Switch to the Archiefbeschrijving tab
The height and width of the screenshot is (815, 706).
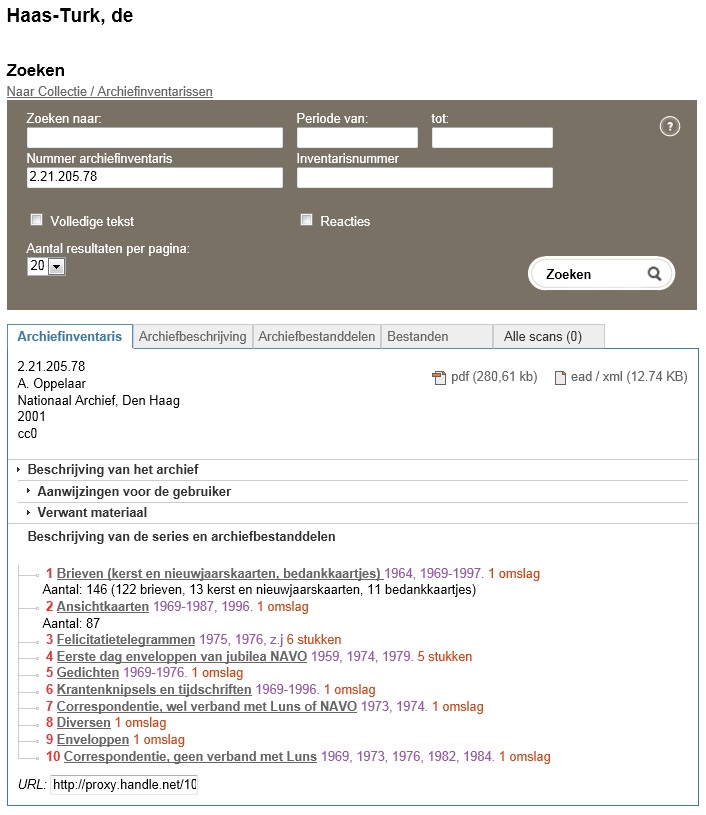[x=192, y=337]
